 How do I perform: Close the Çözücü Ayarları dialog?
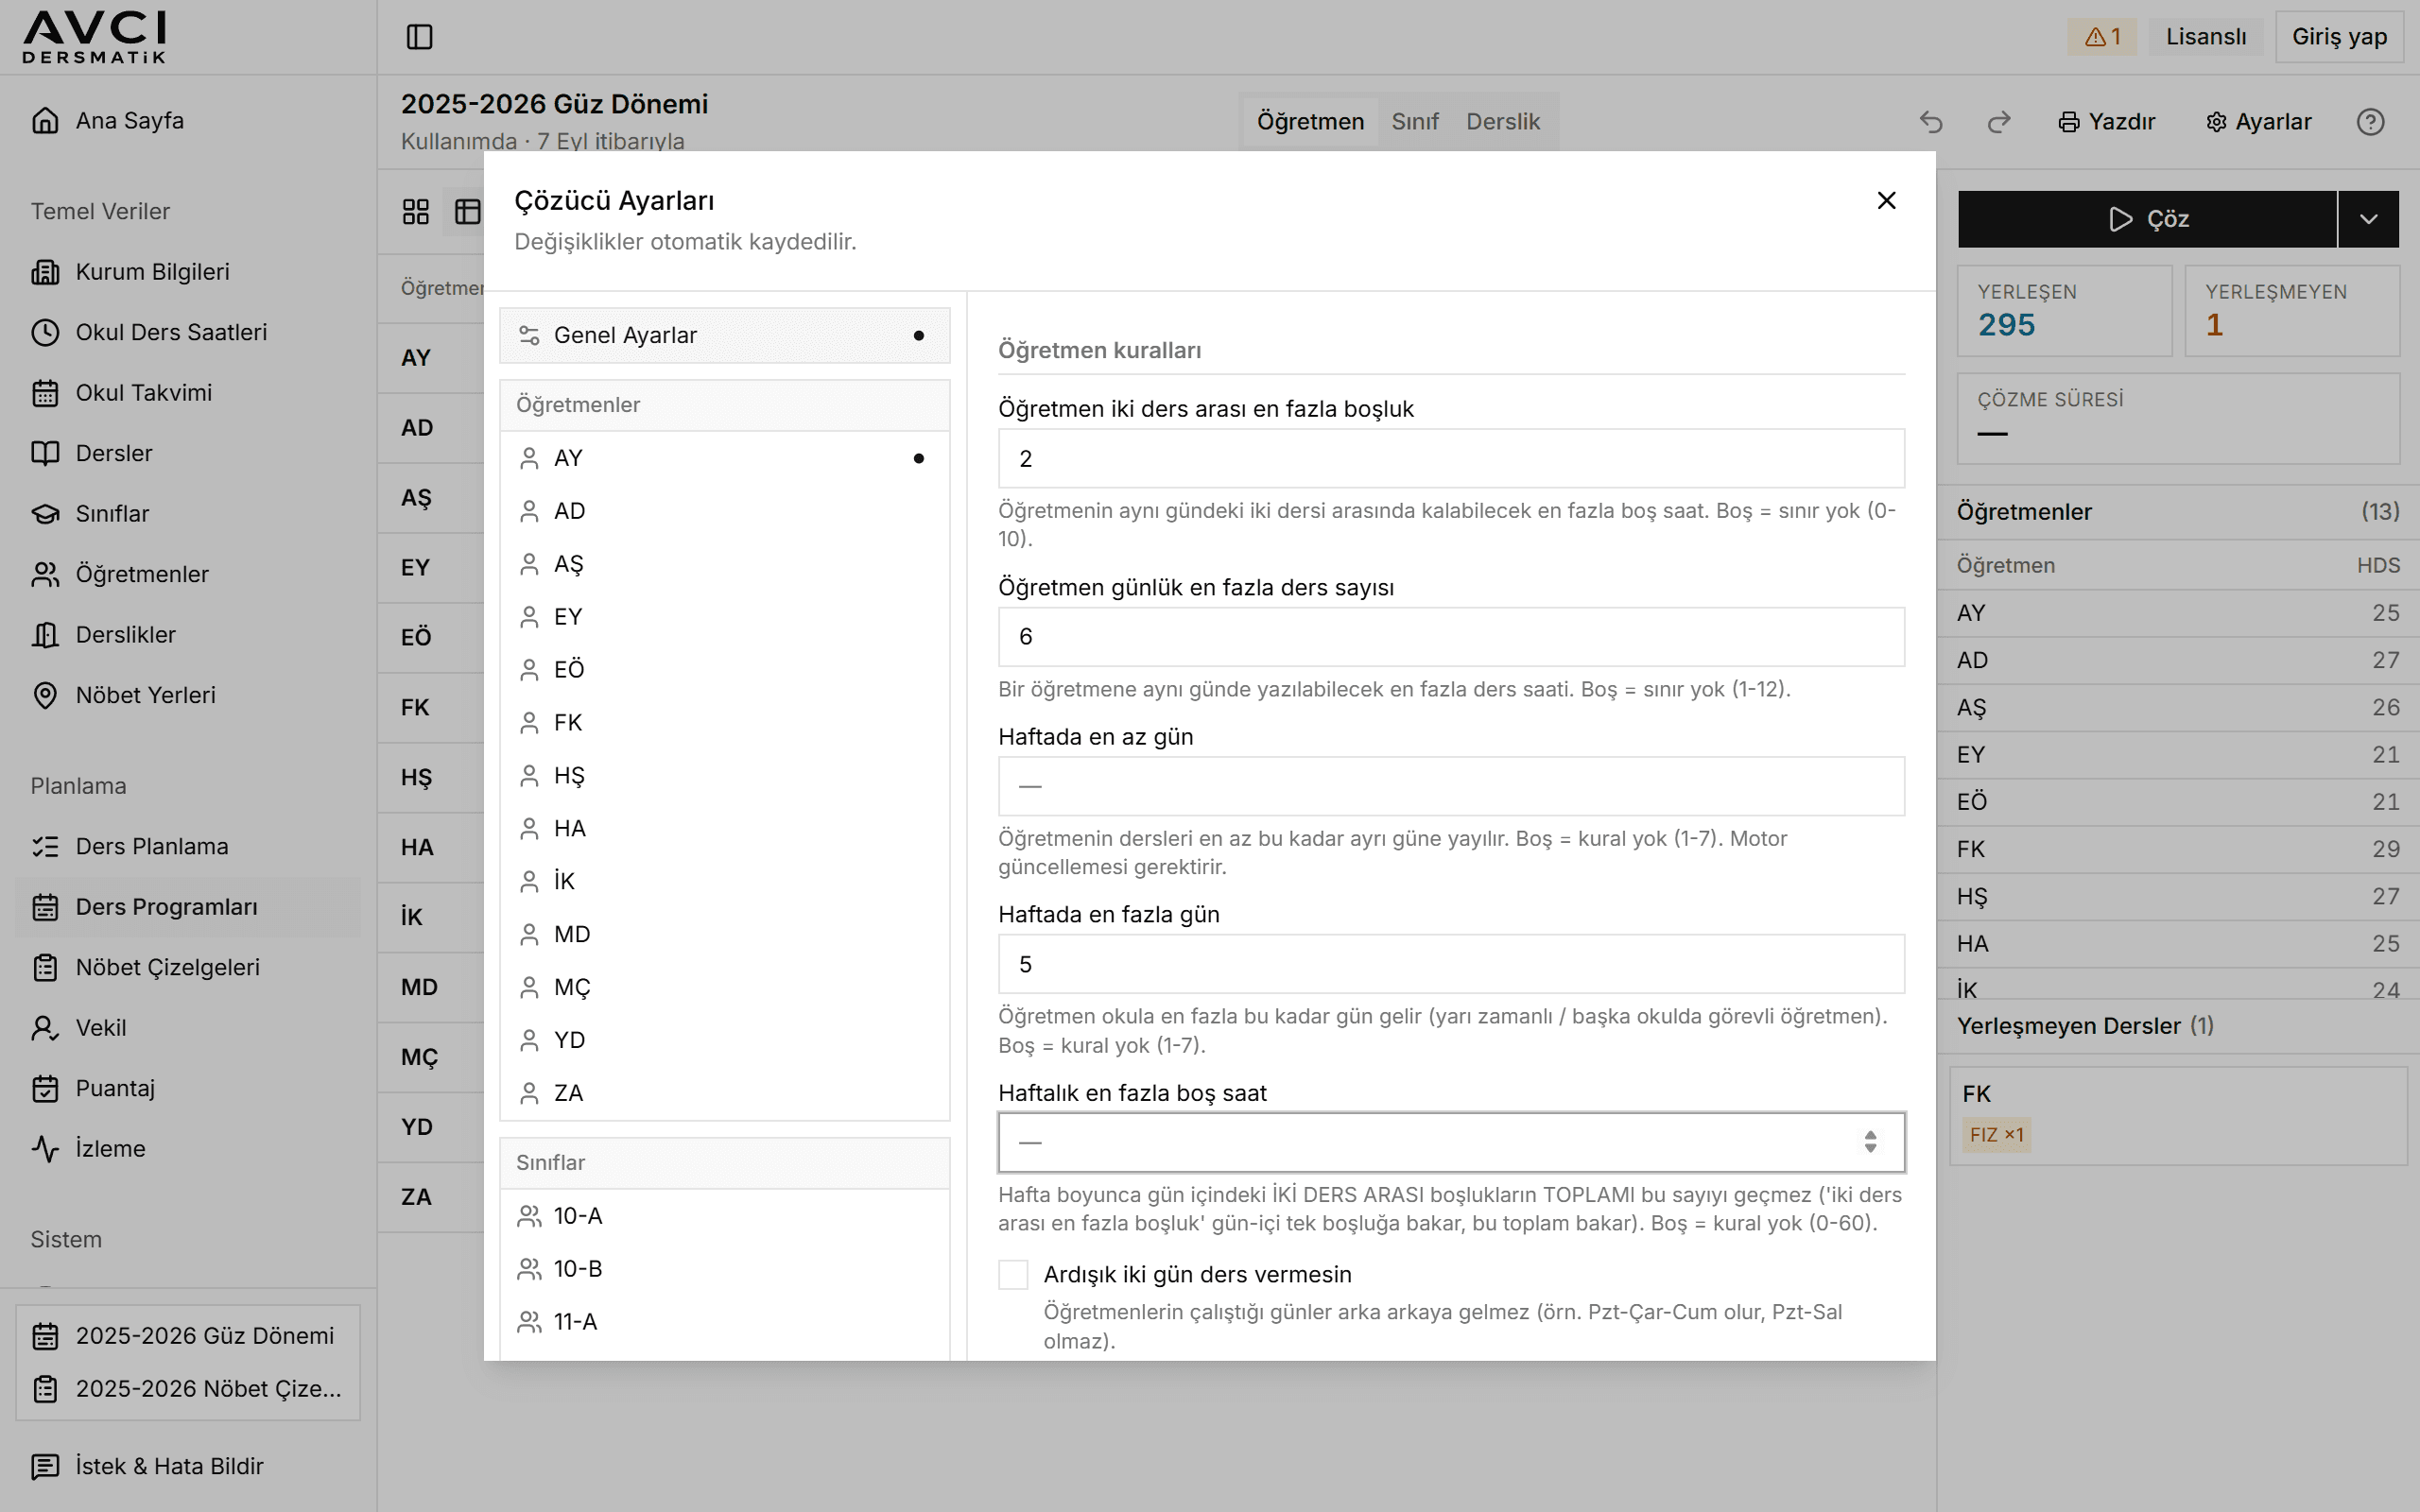pos(1886,201)
